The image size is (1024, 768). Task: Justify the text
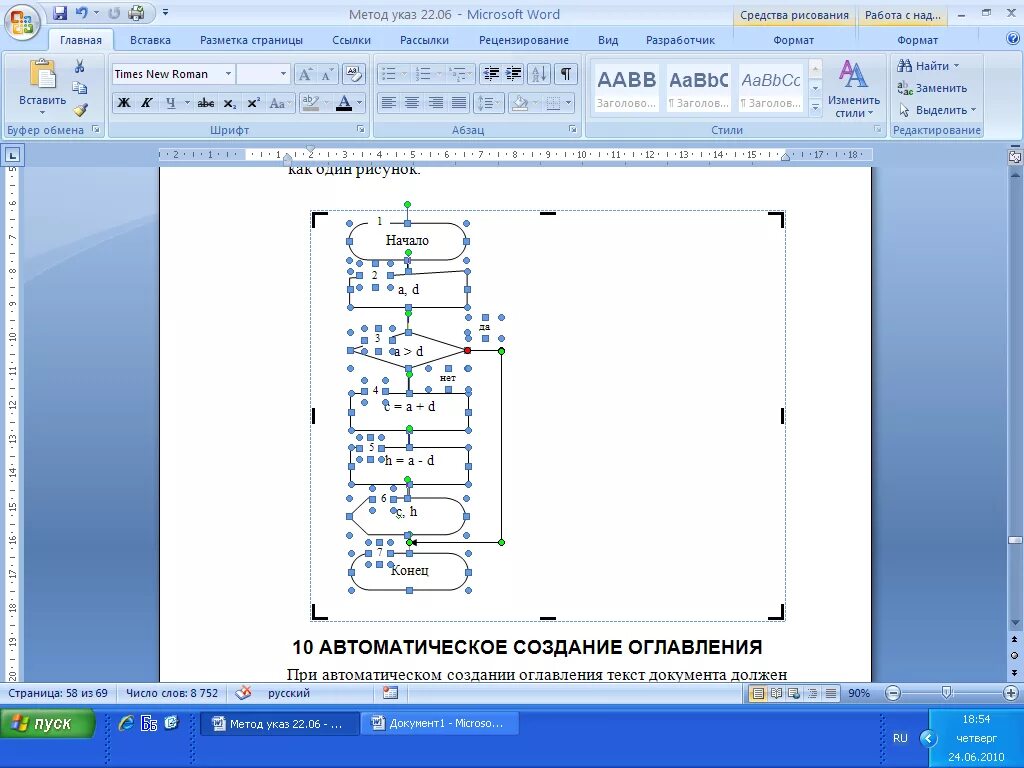click(x=458, y=103)
